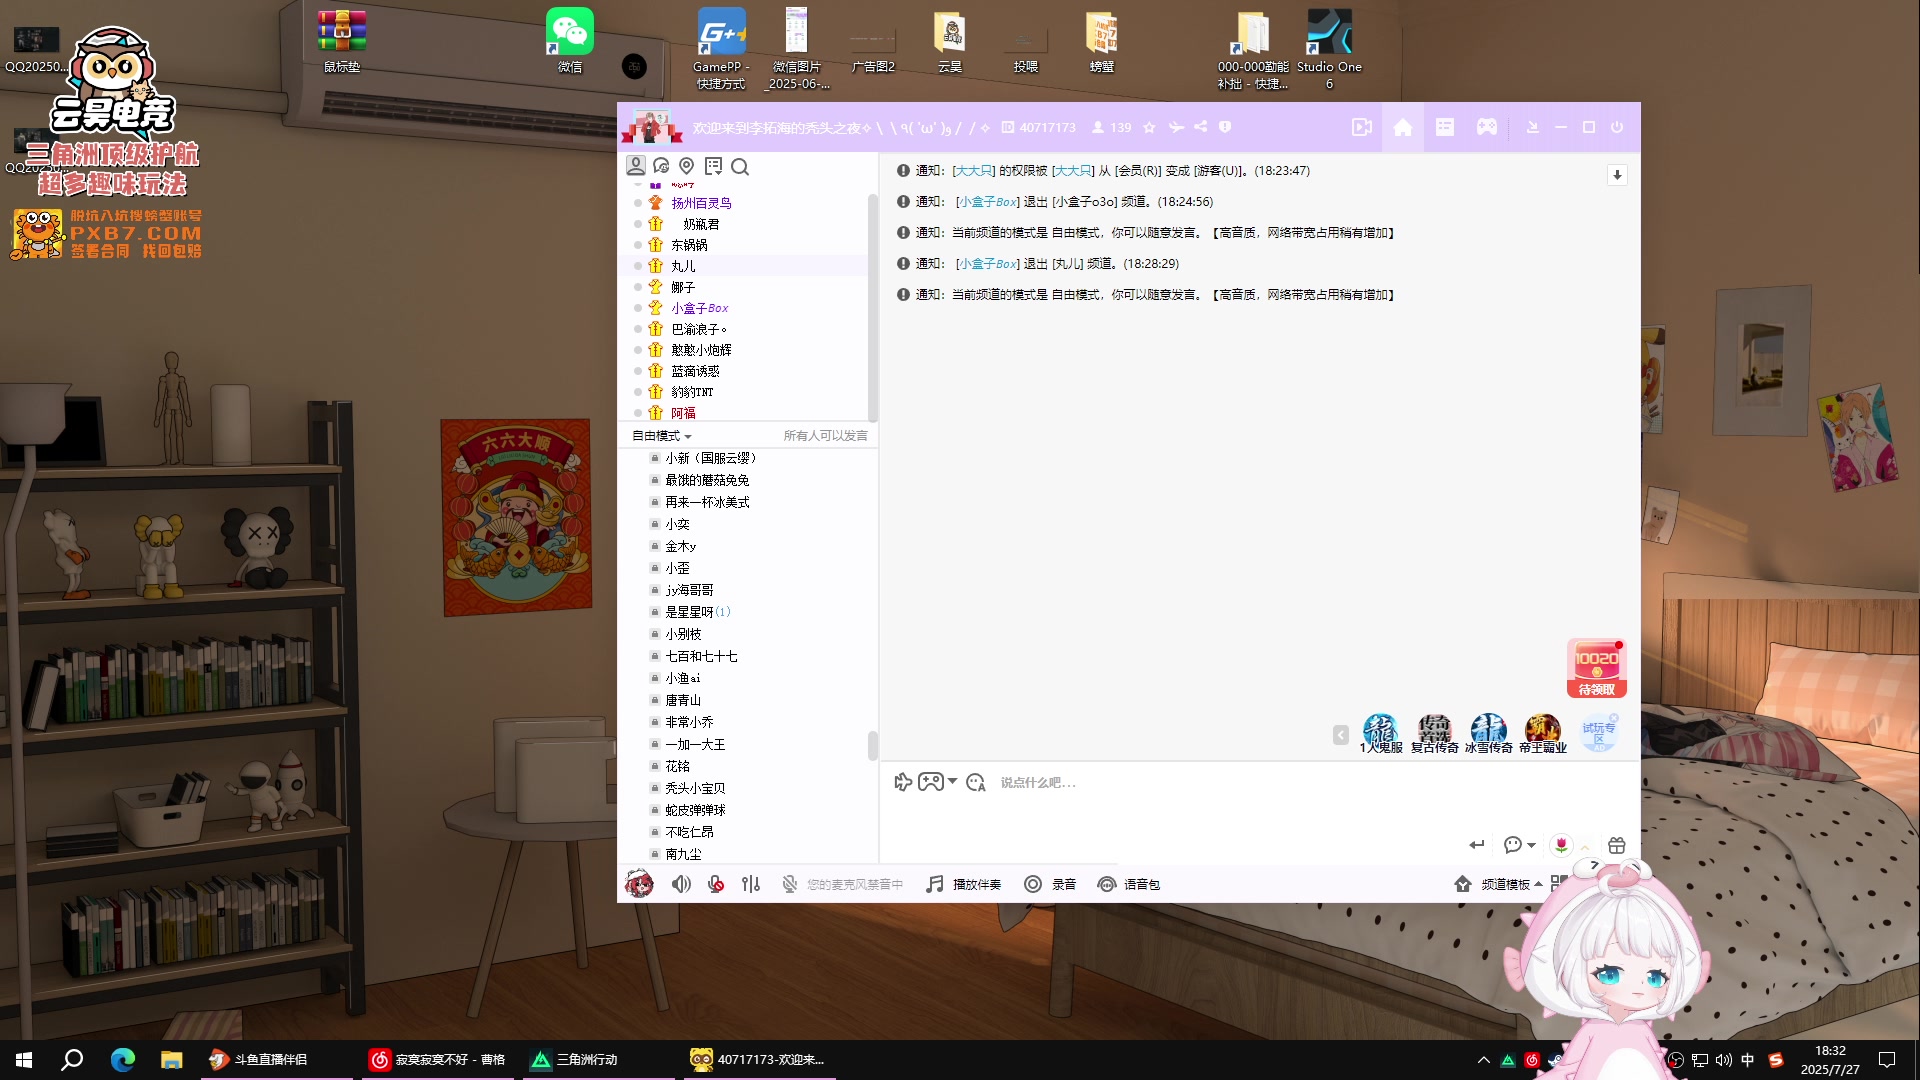Click the share channel icon
The image size is (1920, 1080).
coord(1200,127)
